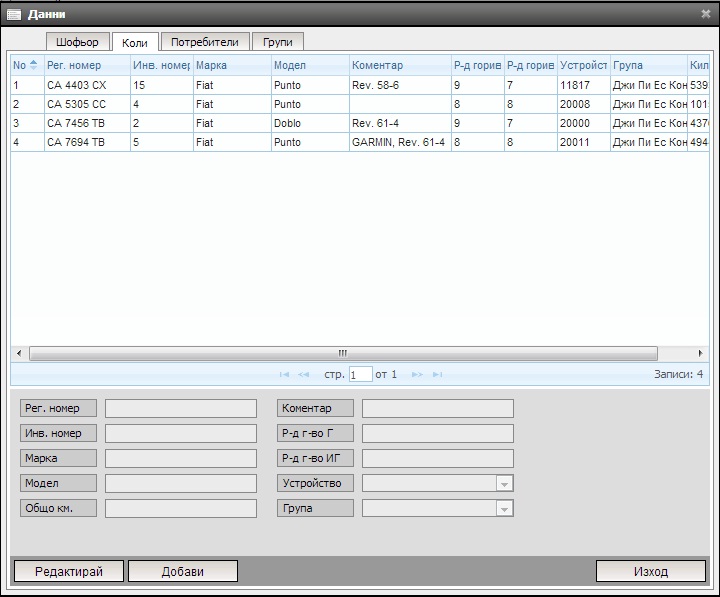The image size is (720, 597).
Task: Click the Добави button
Action: point(182,571)
